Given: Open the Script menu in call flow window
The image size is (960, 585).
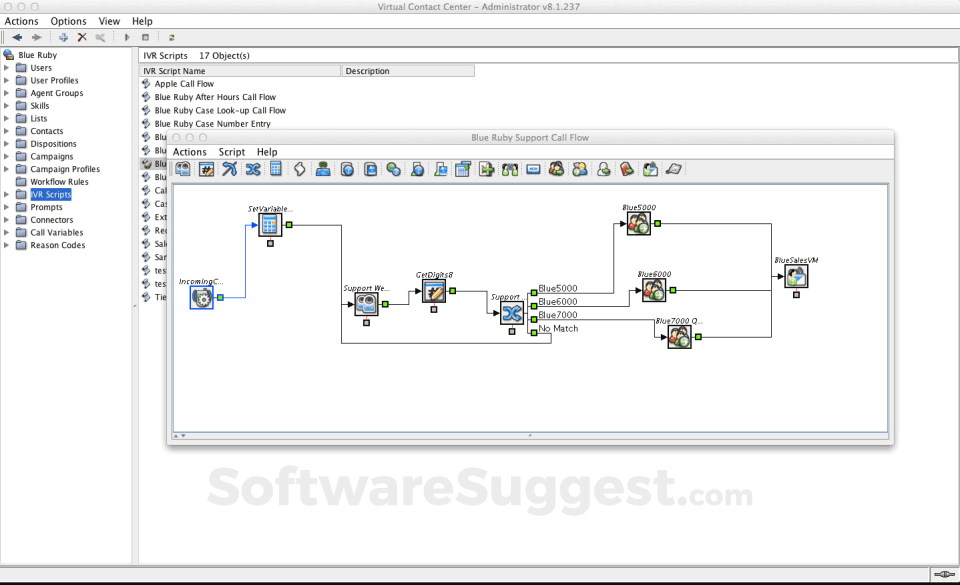Looking at the screenshot, I should coord(231,152).
